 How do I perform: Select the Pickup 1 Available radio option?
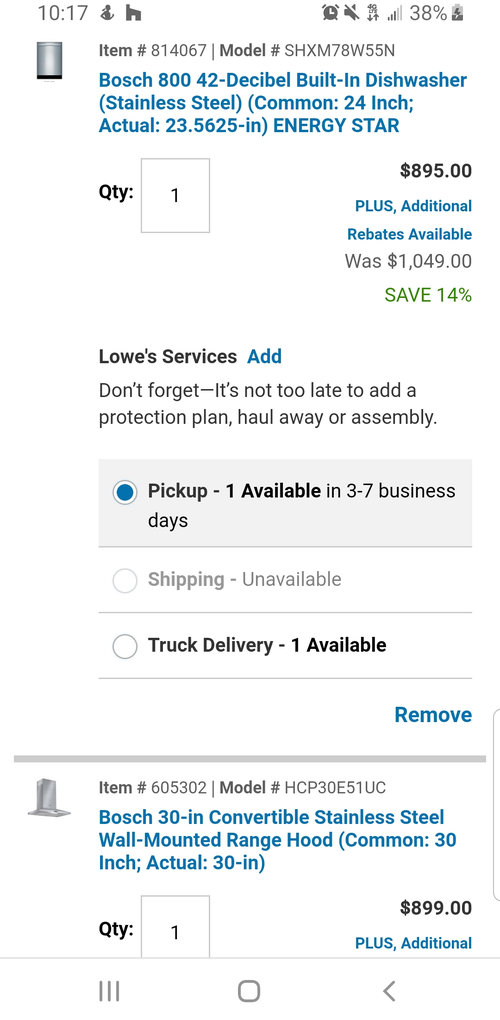coord(124,493)
